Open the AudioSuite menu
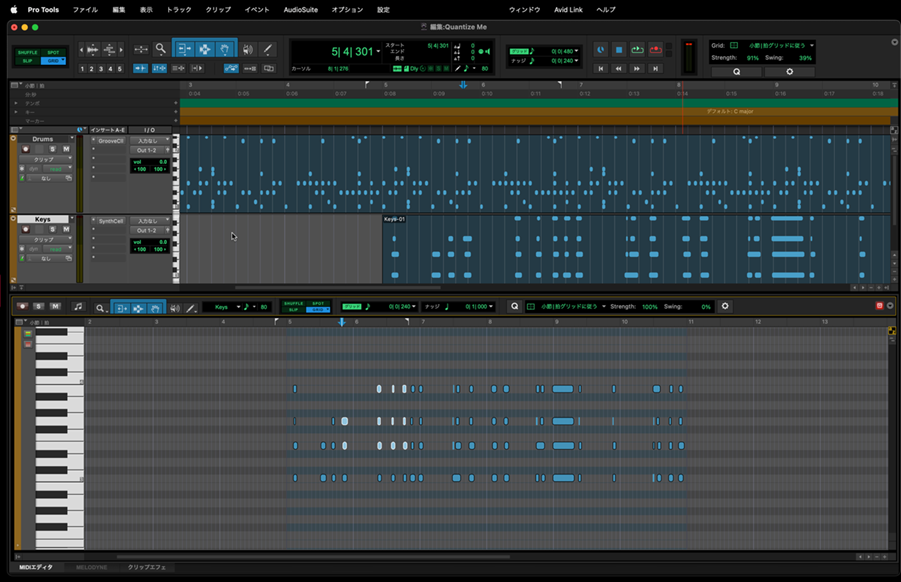 (301, 10)
